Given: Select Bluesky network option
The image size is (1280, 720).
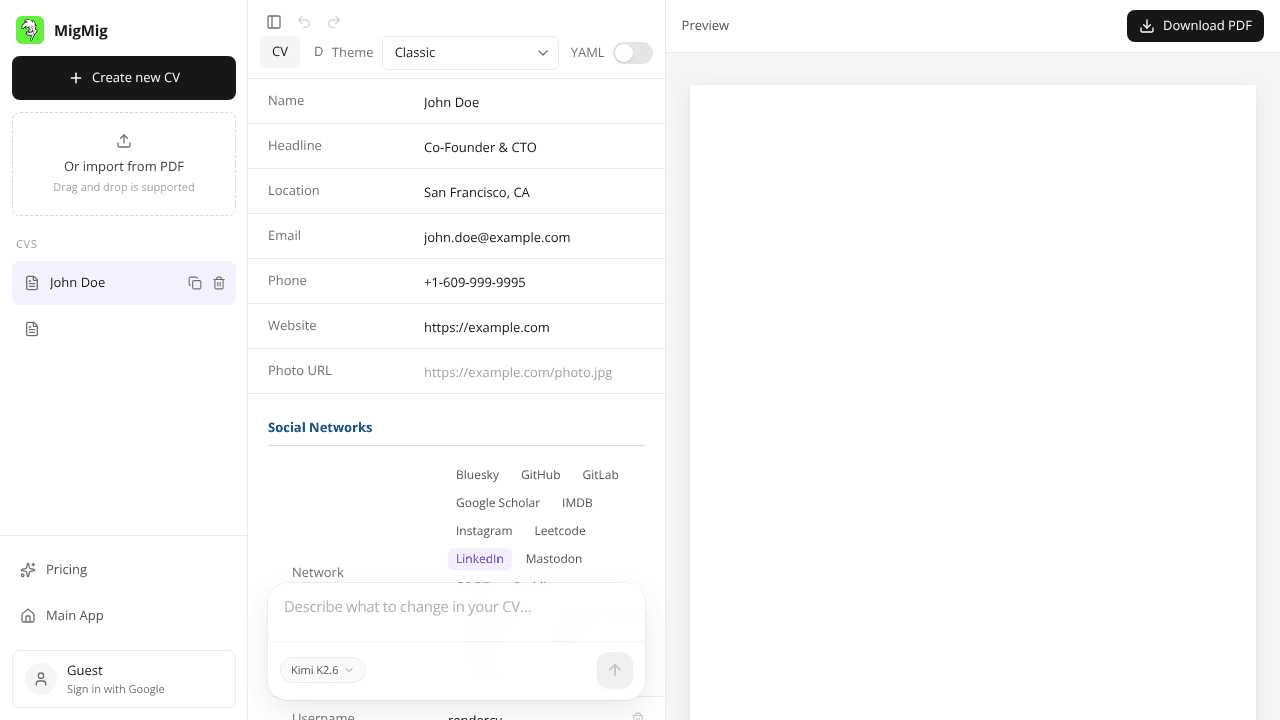Looking at the screenshot, I should (477, 475).
